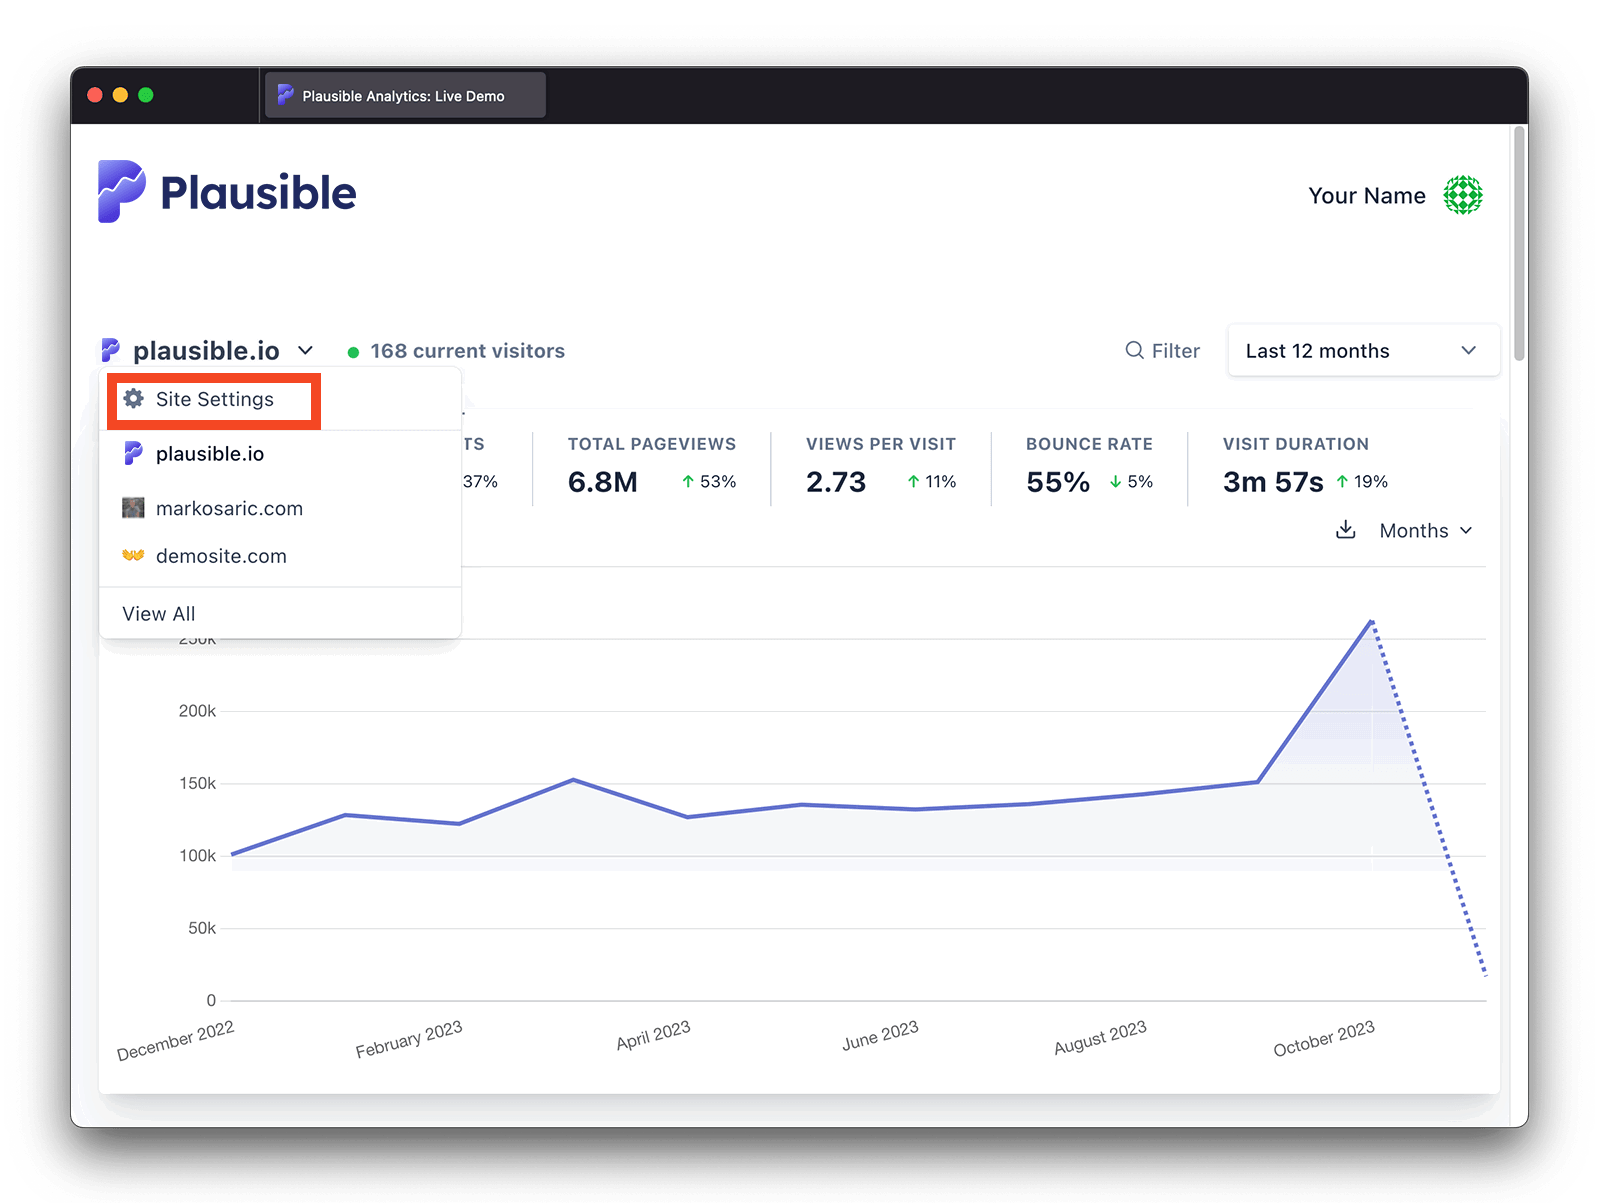Switch to the Plausible Analytics Live Demo tab

(x=404, y=94)
